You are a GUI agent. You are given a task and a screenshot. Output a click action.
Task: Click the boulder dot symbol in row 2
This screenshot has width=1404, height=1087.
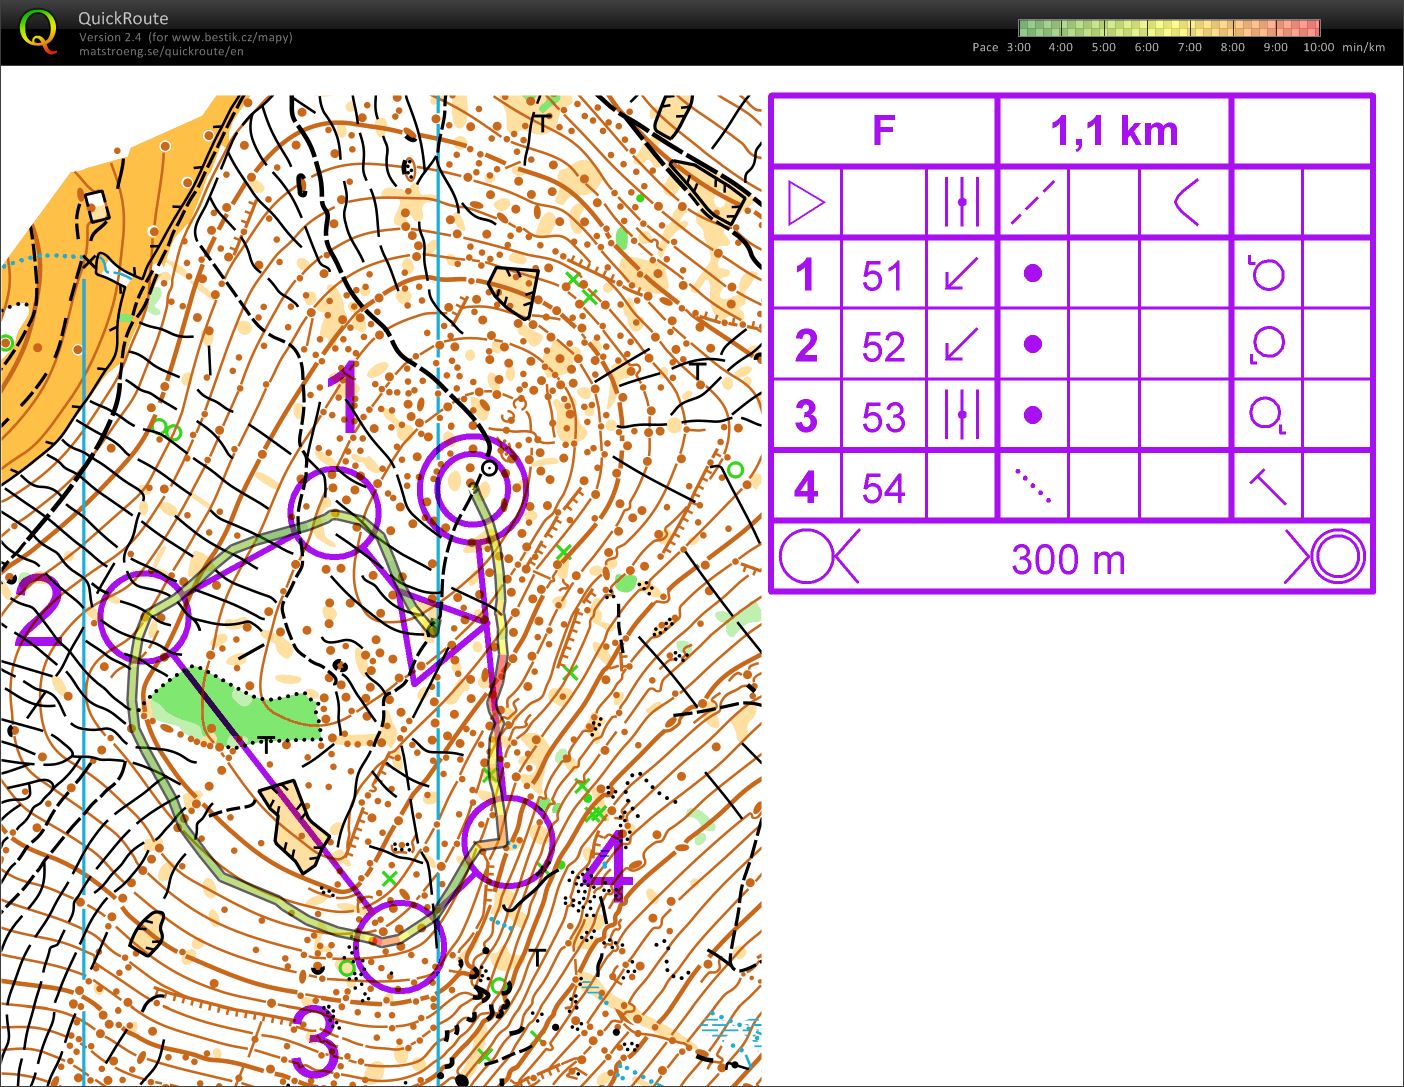click(x=1033, y=345)
